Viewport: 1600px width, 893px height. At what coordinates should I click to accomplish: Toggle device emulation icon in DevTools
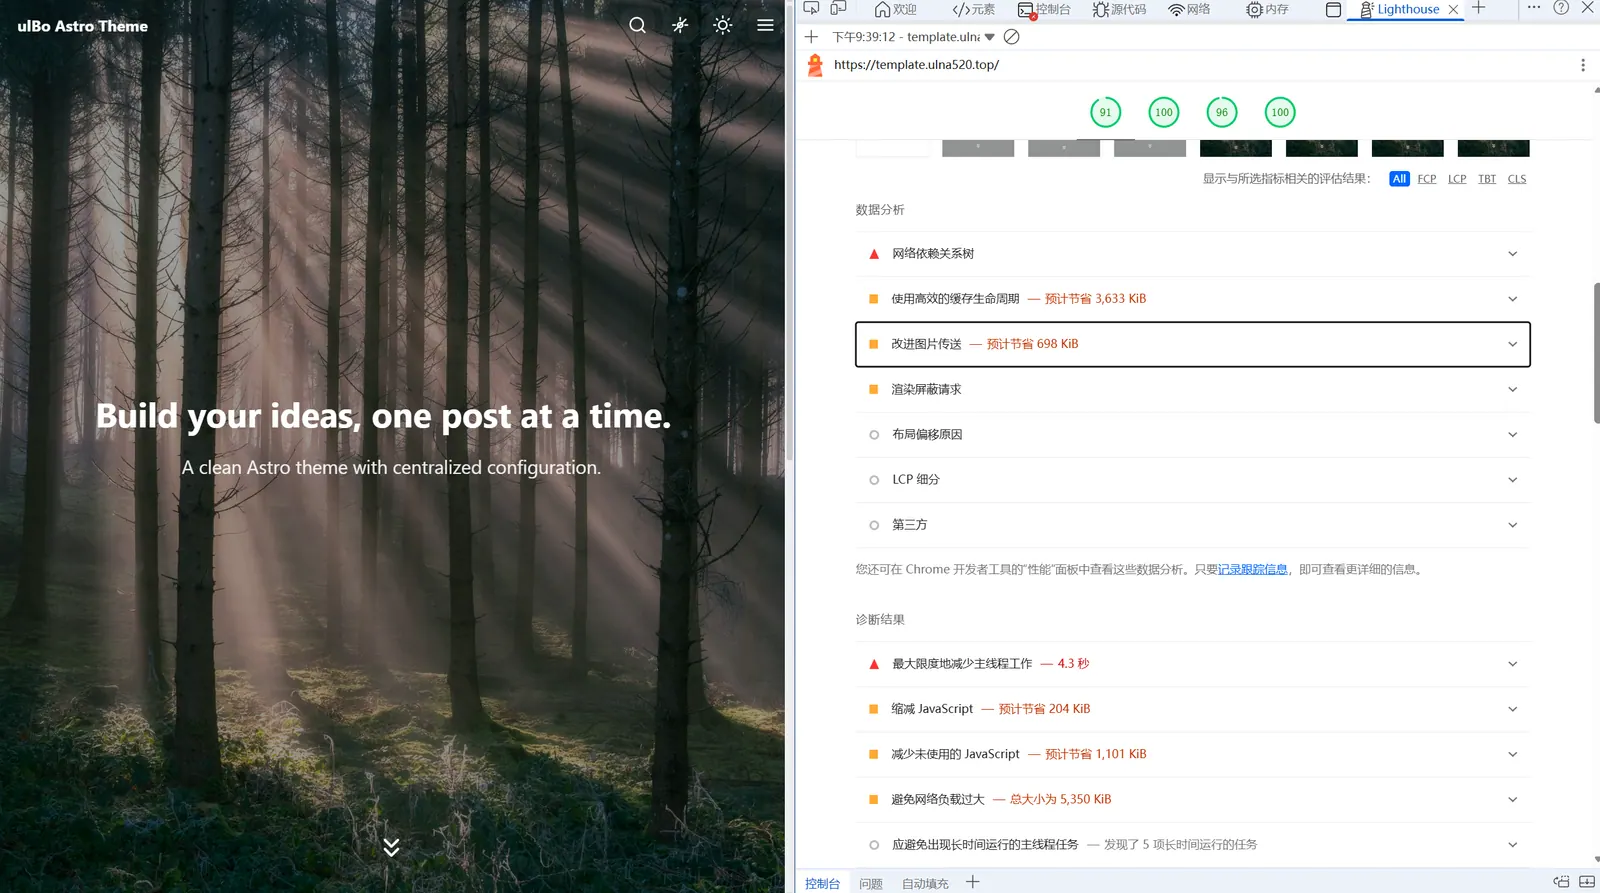click(x=838, y=9)
